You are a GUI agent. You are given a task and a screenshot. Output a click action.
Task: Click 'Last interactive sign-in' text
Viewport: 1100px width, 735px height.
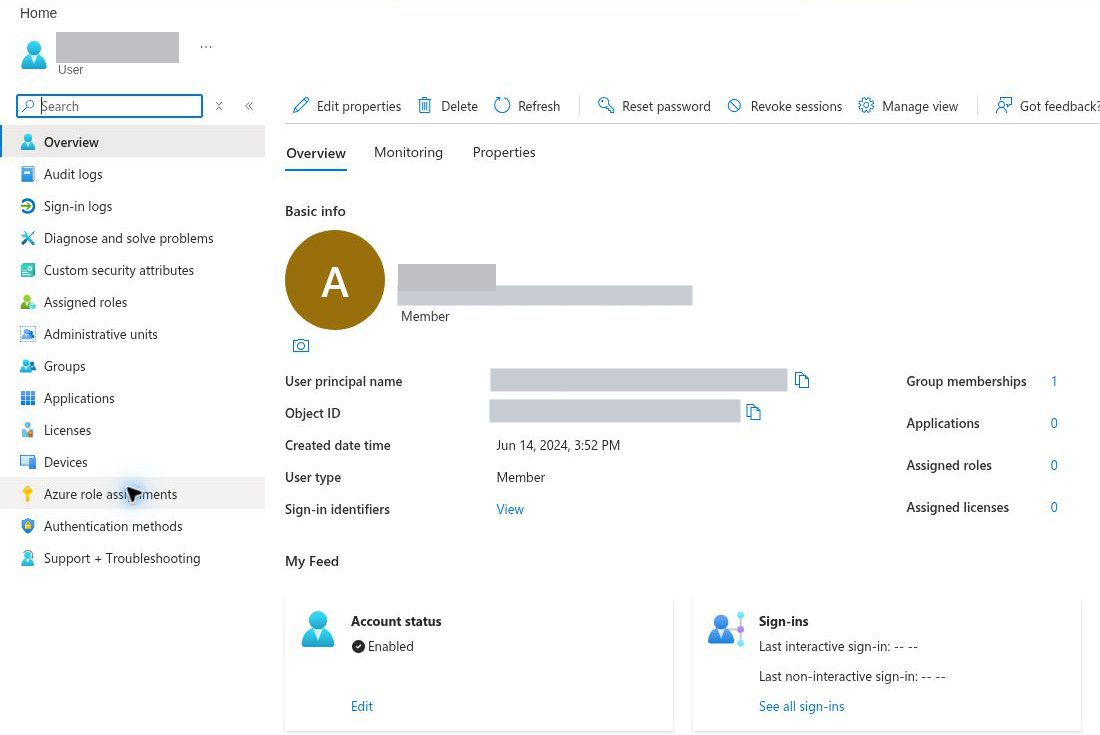[838, 647]
